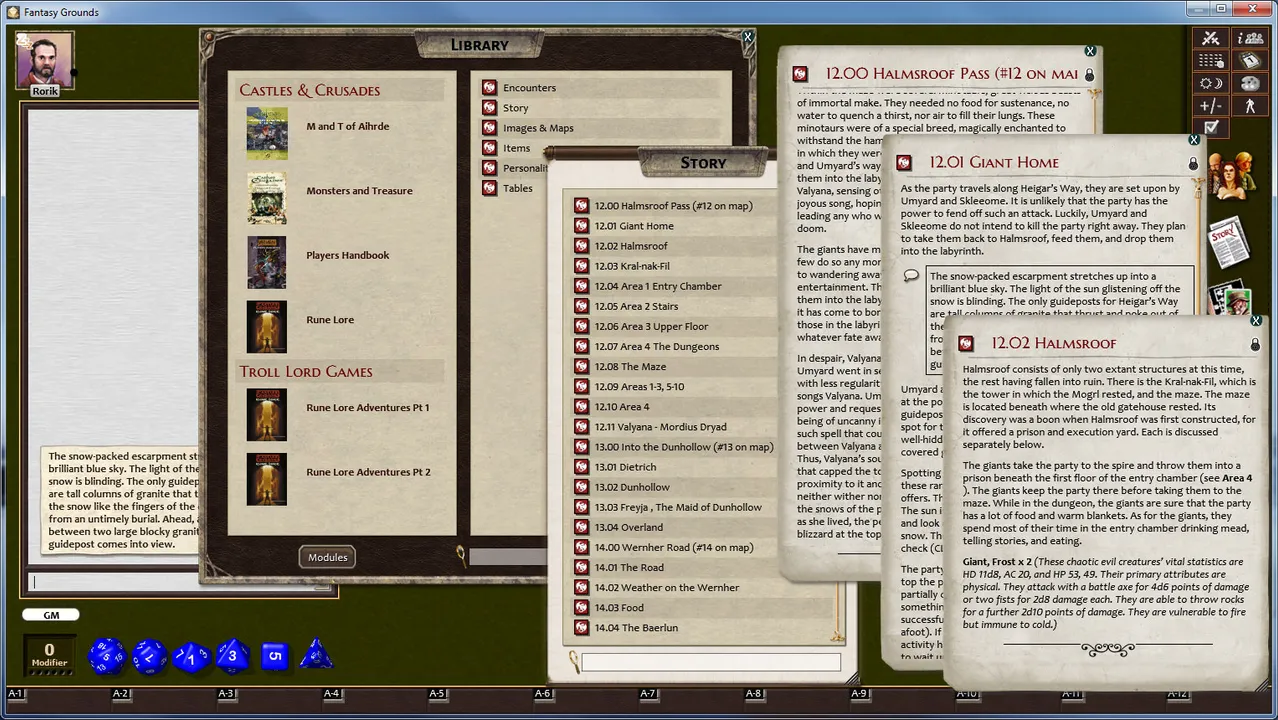This screenshot has width=1278, height=720.
Task: Open story entry 14.00 Wernher Road
Action: [674, 547]
